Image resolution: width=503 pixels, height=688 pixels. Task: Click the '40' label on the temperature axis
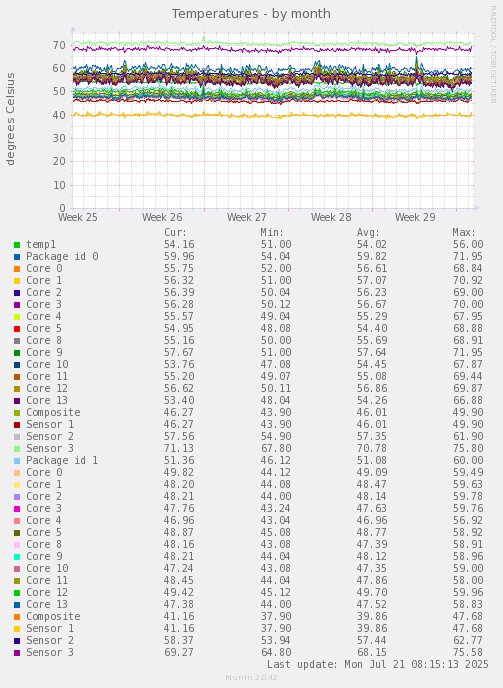[59, 115]
